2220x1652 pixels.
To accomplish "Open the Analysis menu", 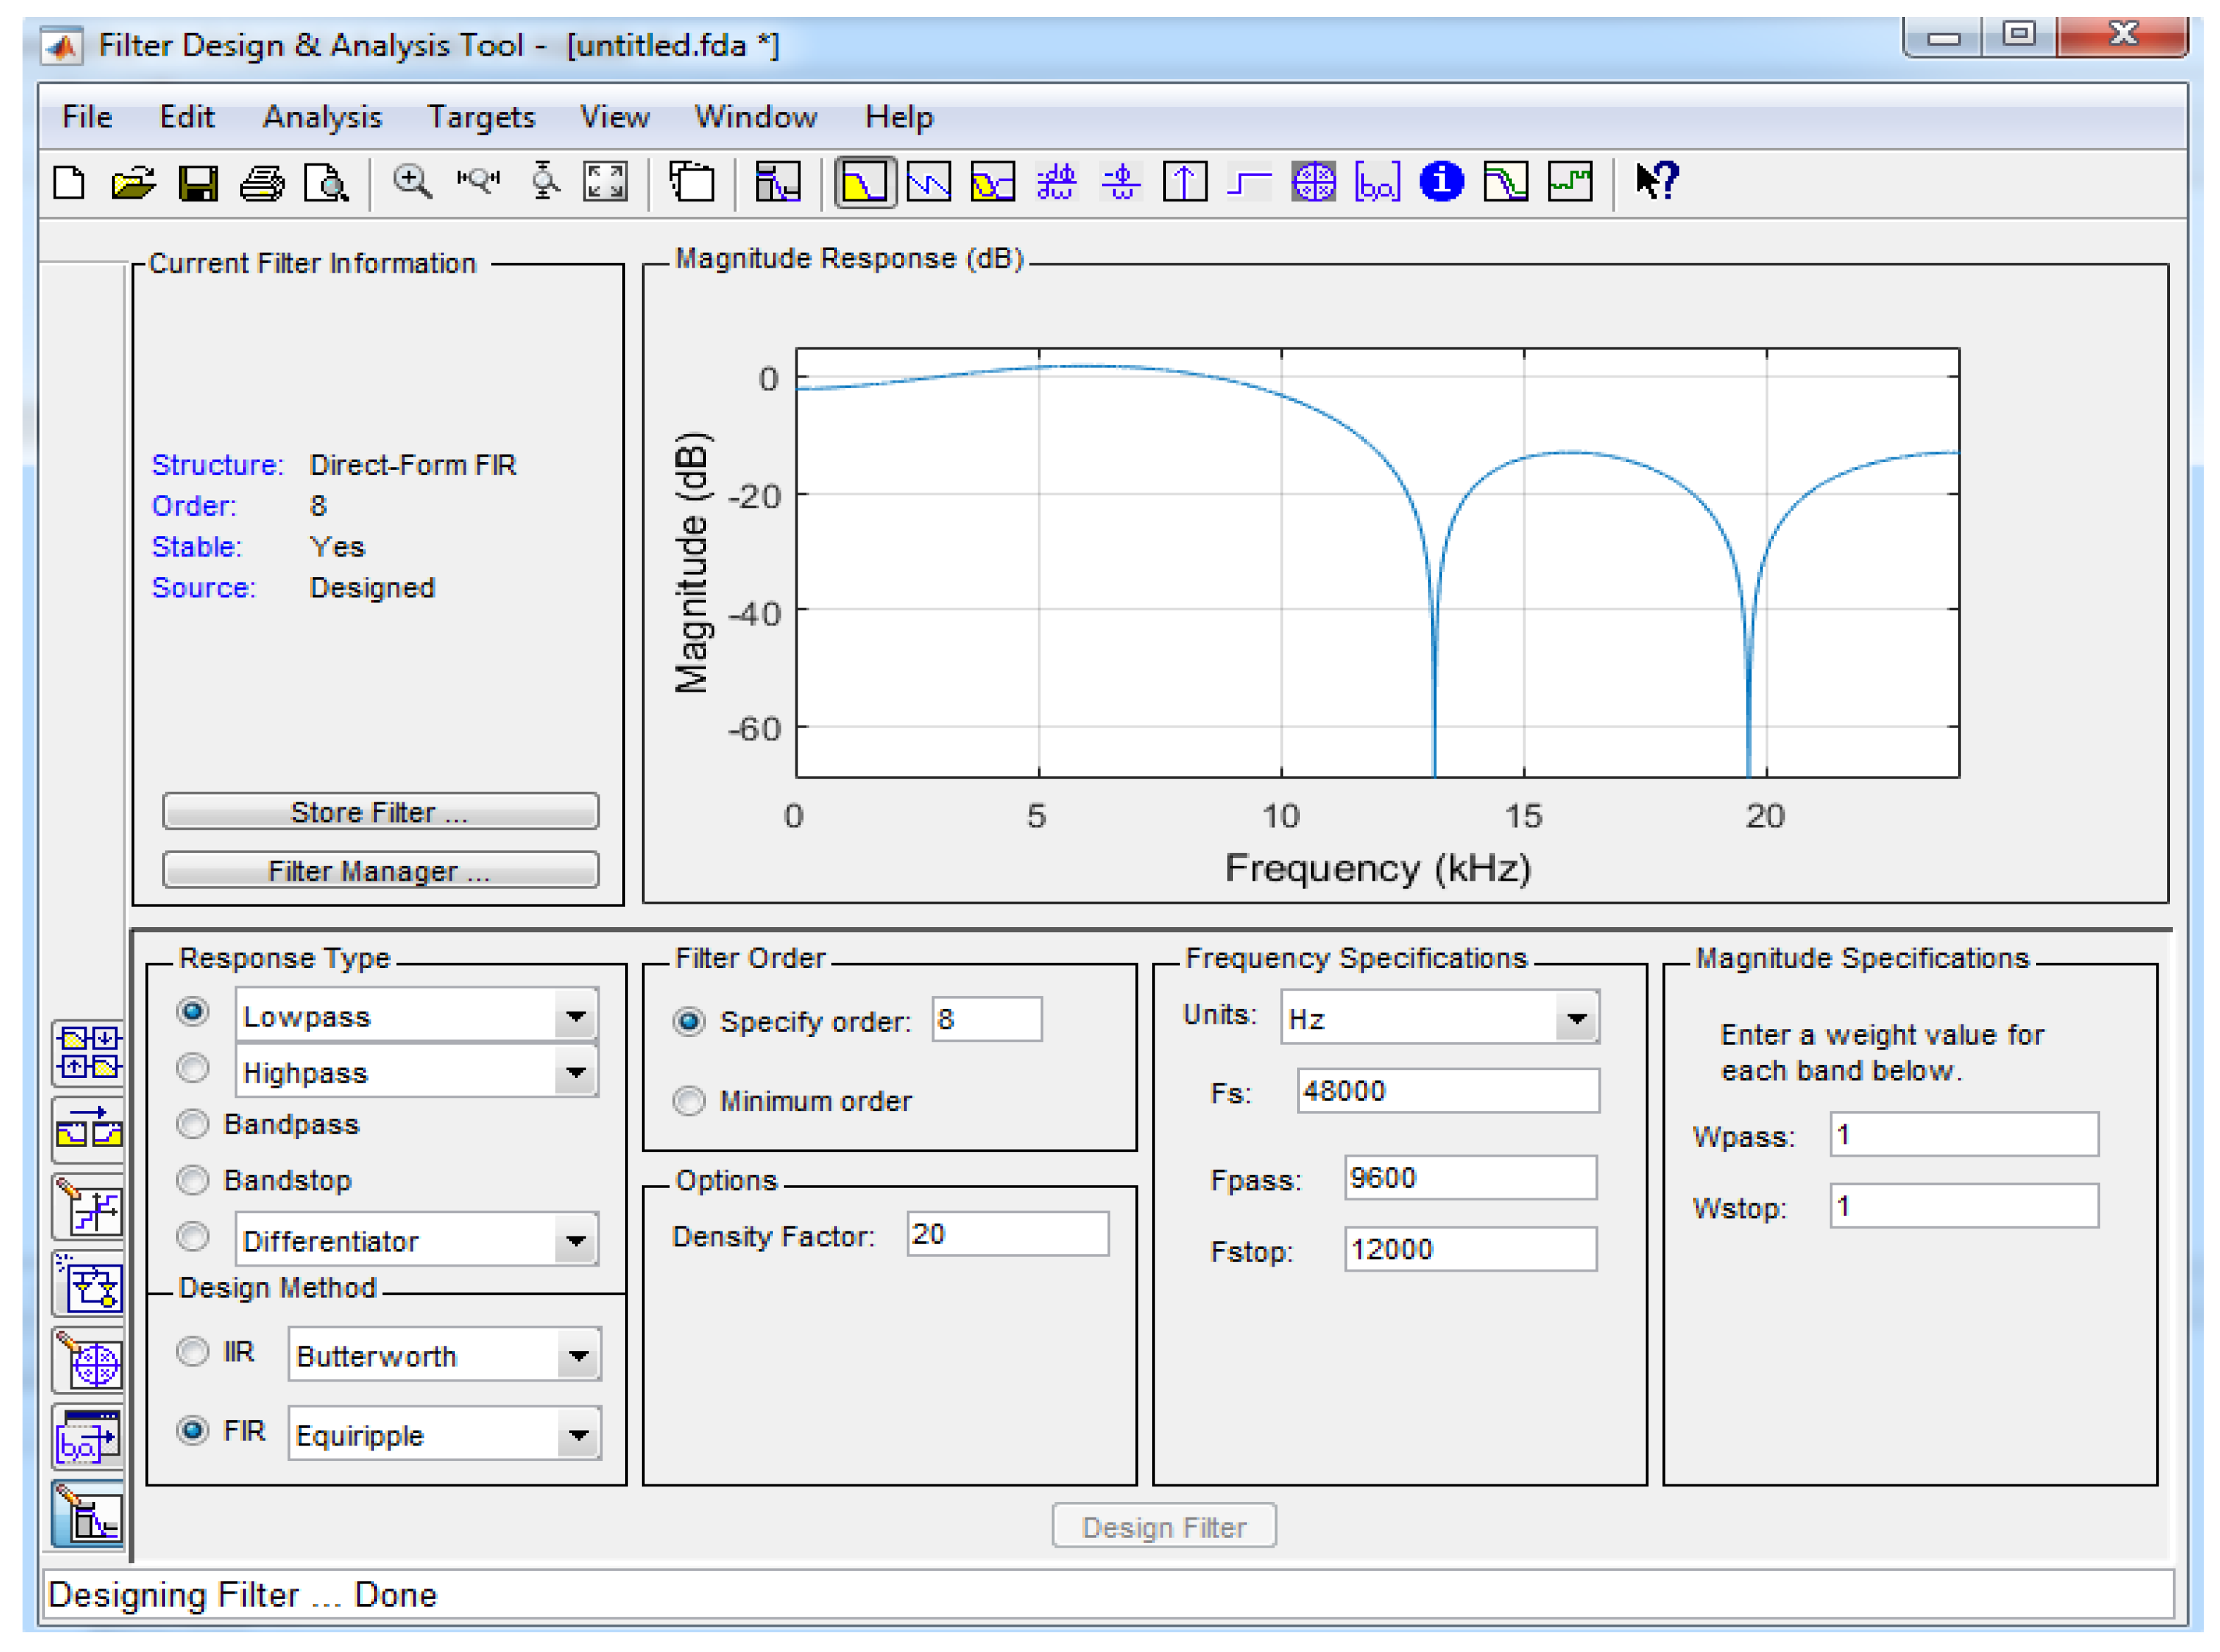I will [x=322, y=117].
